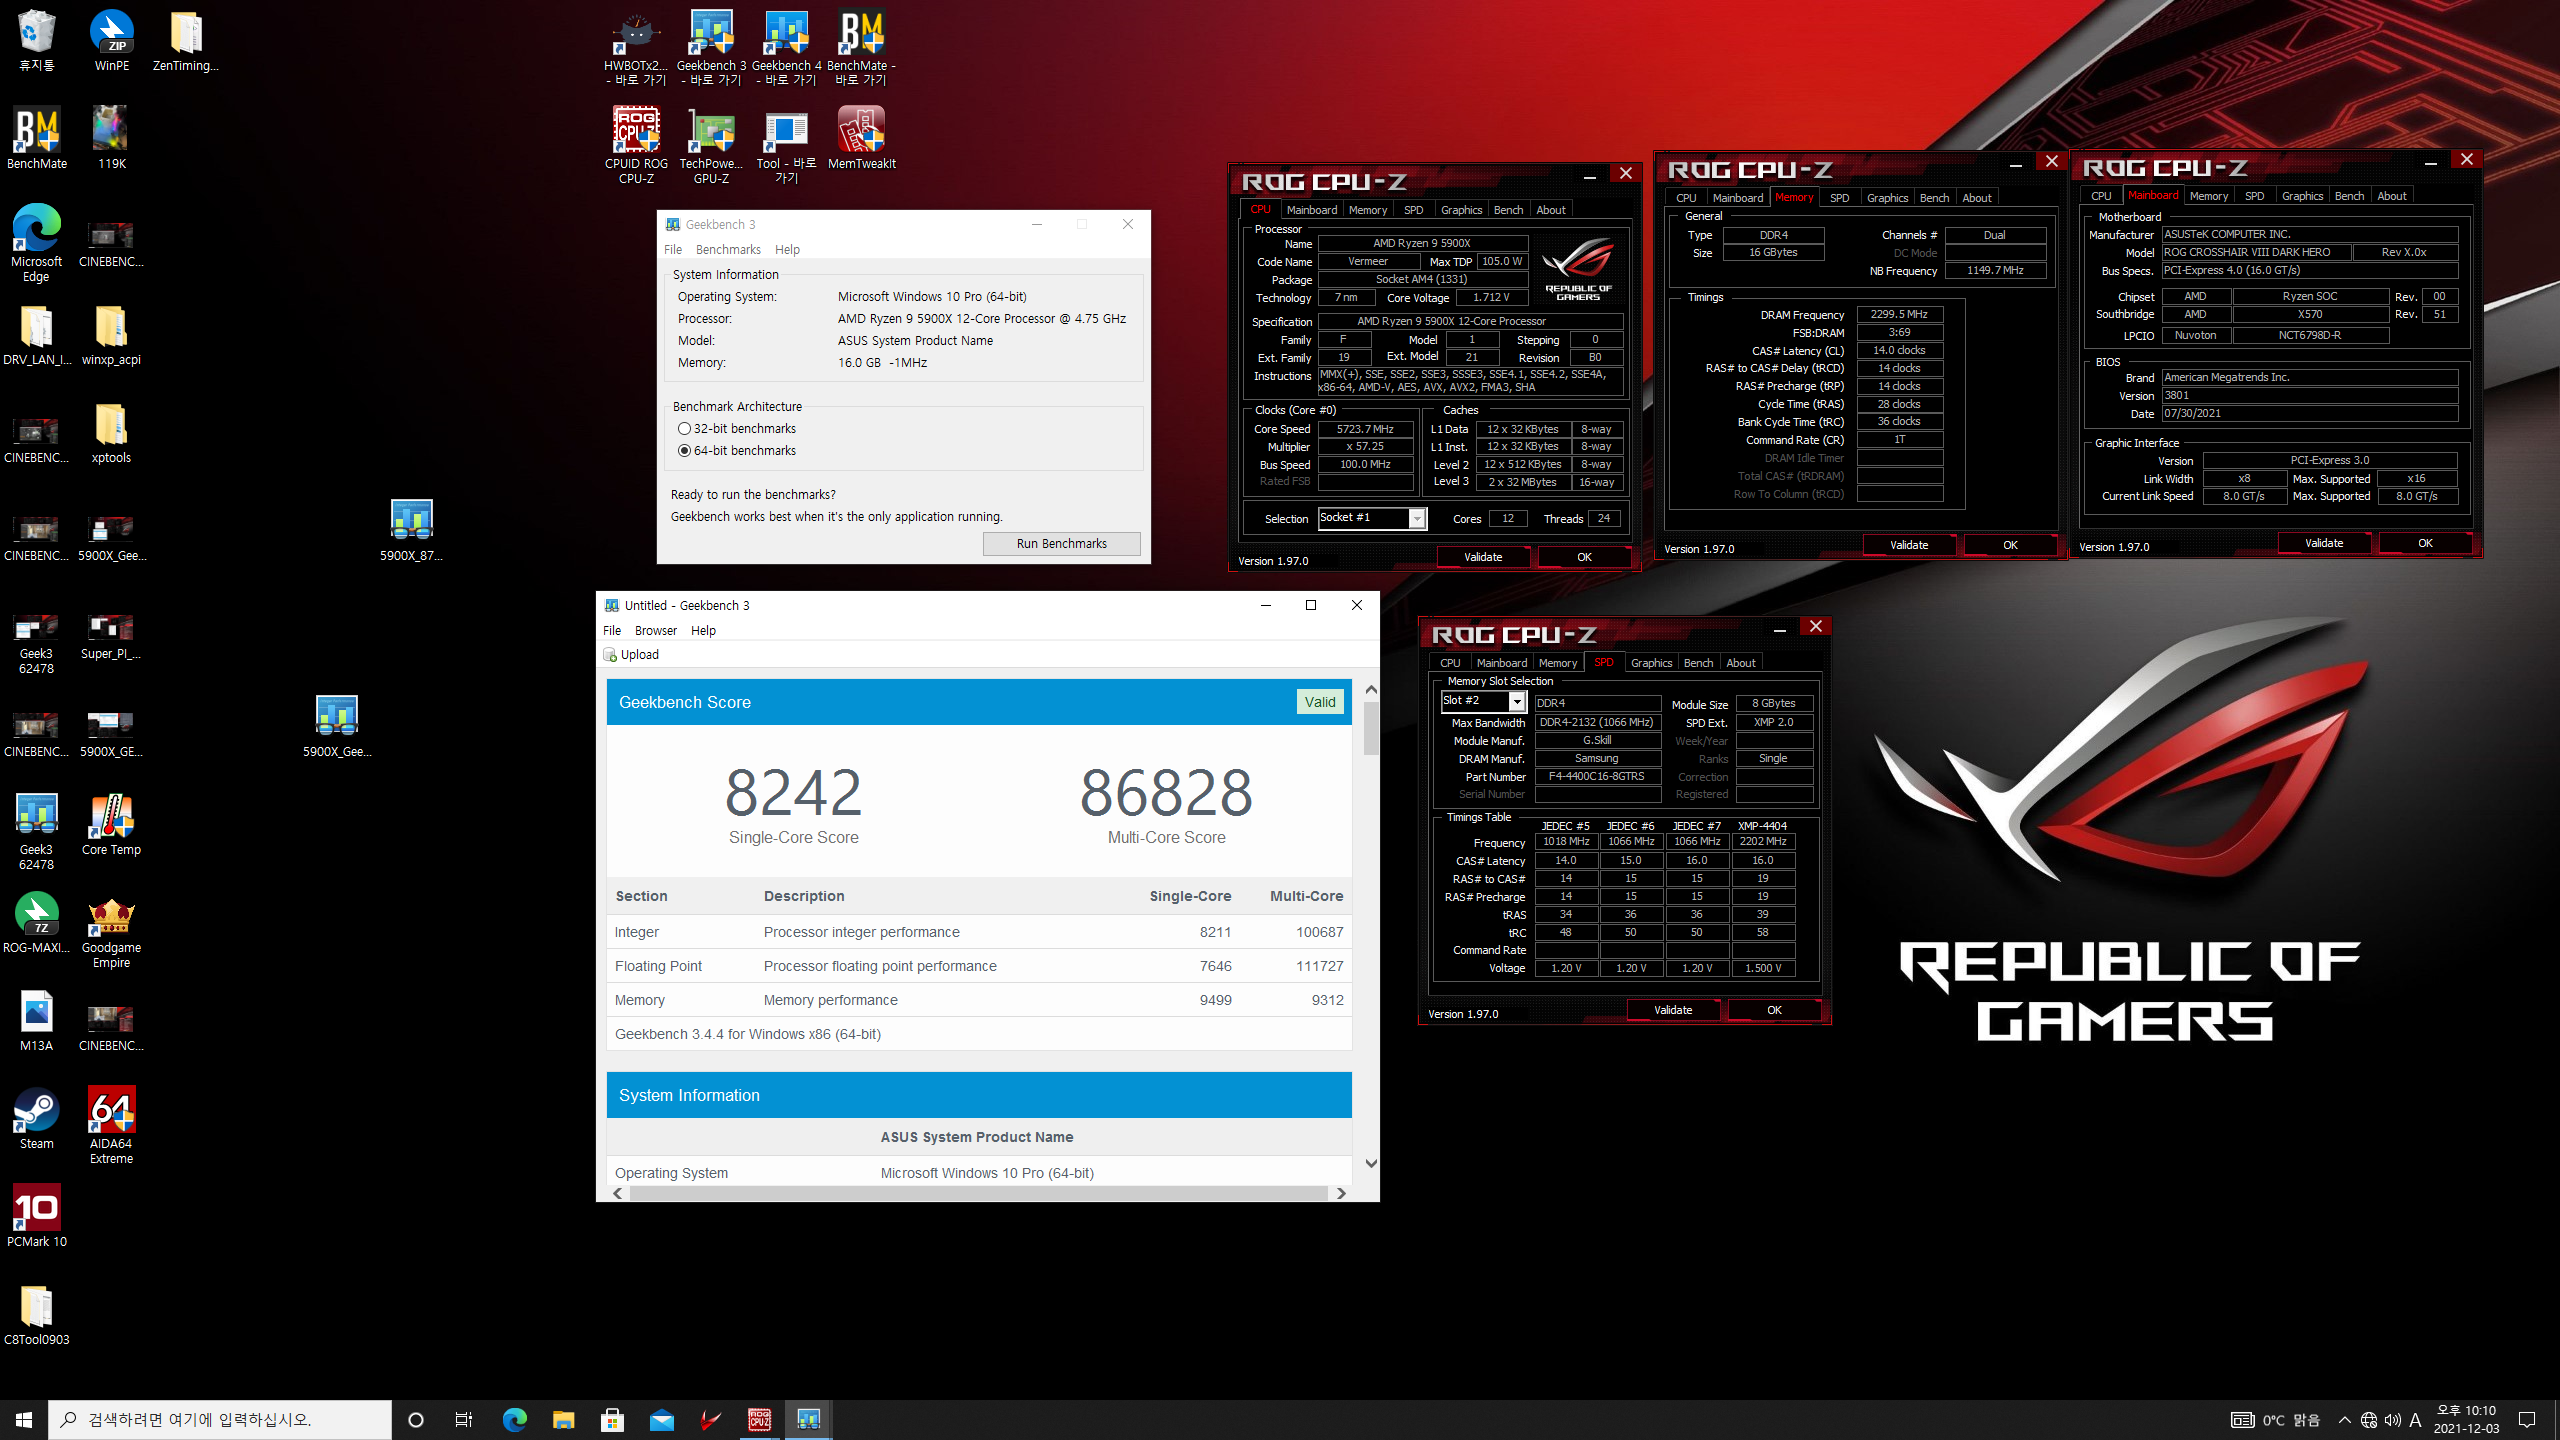The height and width of the screenshot is (1440, 2560).
Task: Open the HWBOT x265 desktop shortcut
Action: 636,47
